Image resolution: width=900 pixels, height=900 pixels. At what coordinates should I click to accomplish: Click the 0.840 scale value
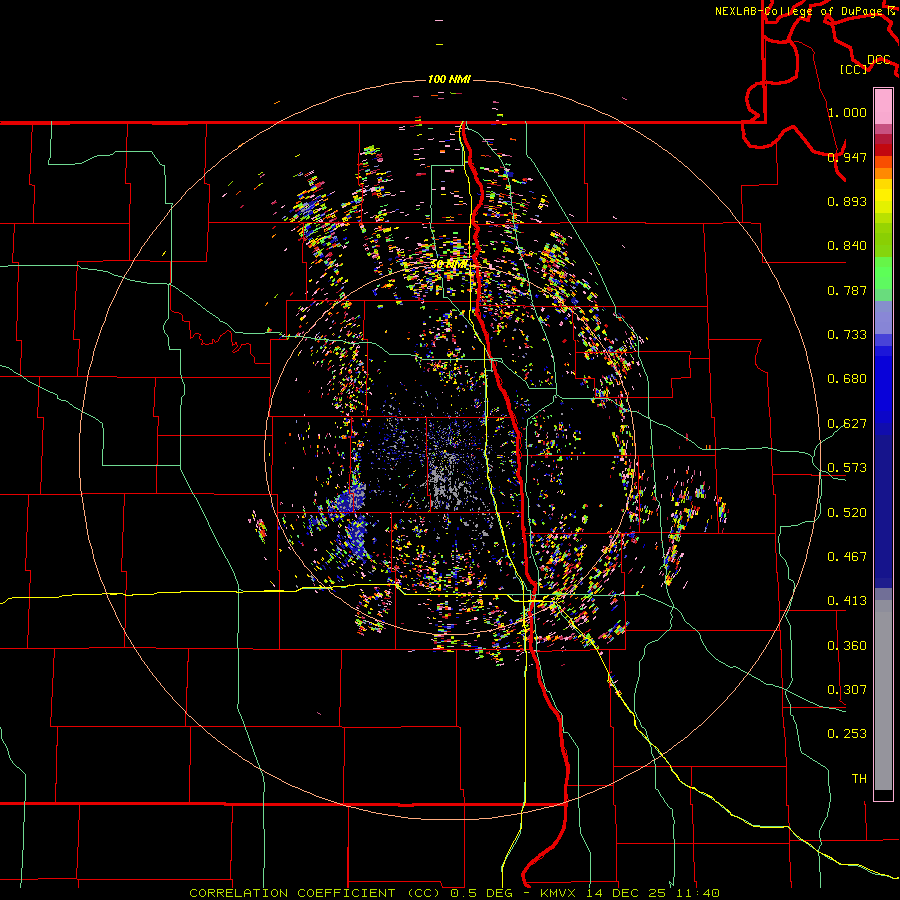click(x=847, y=246)
